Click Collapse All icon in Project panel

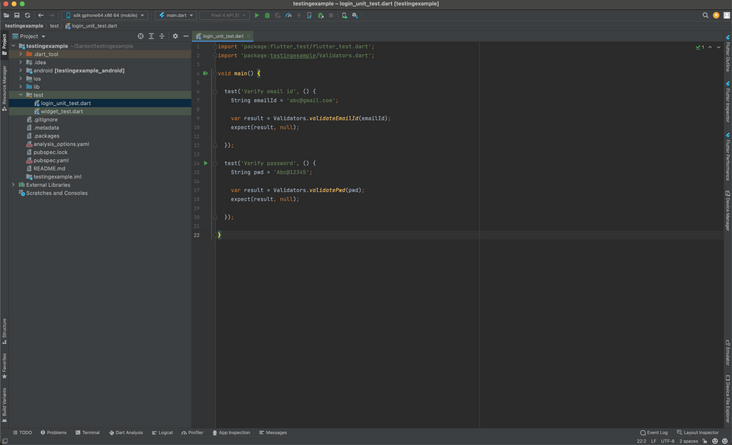(163, 36)
